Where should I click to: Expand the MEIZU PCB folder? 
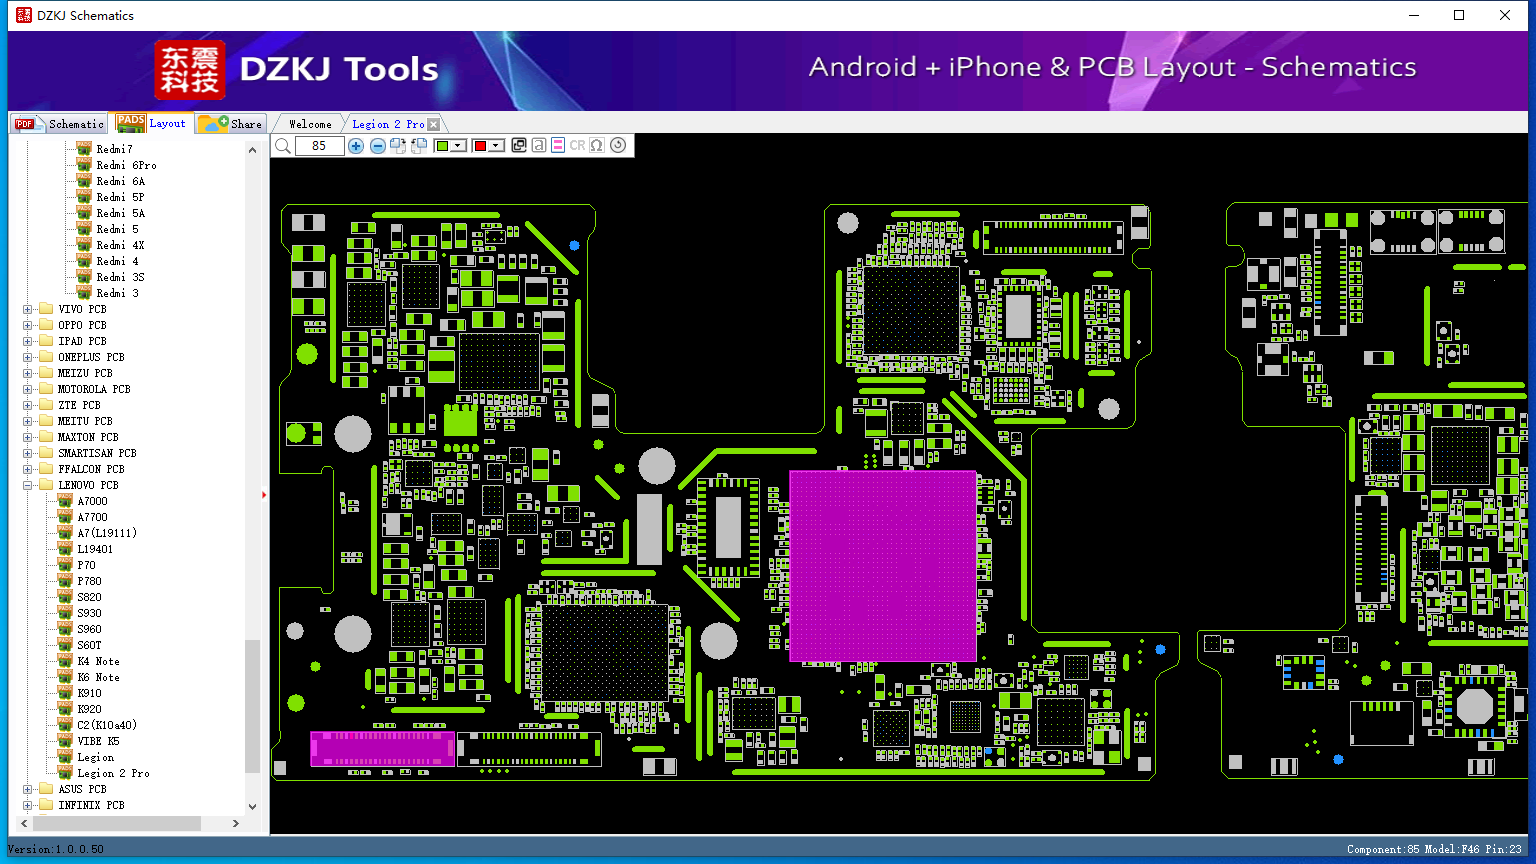(28, 373)
